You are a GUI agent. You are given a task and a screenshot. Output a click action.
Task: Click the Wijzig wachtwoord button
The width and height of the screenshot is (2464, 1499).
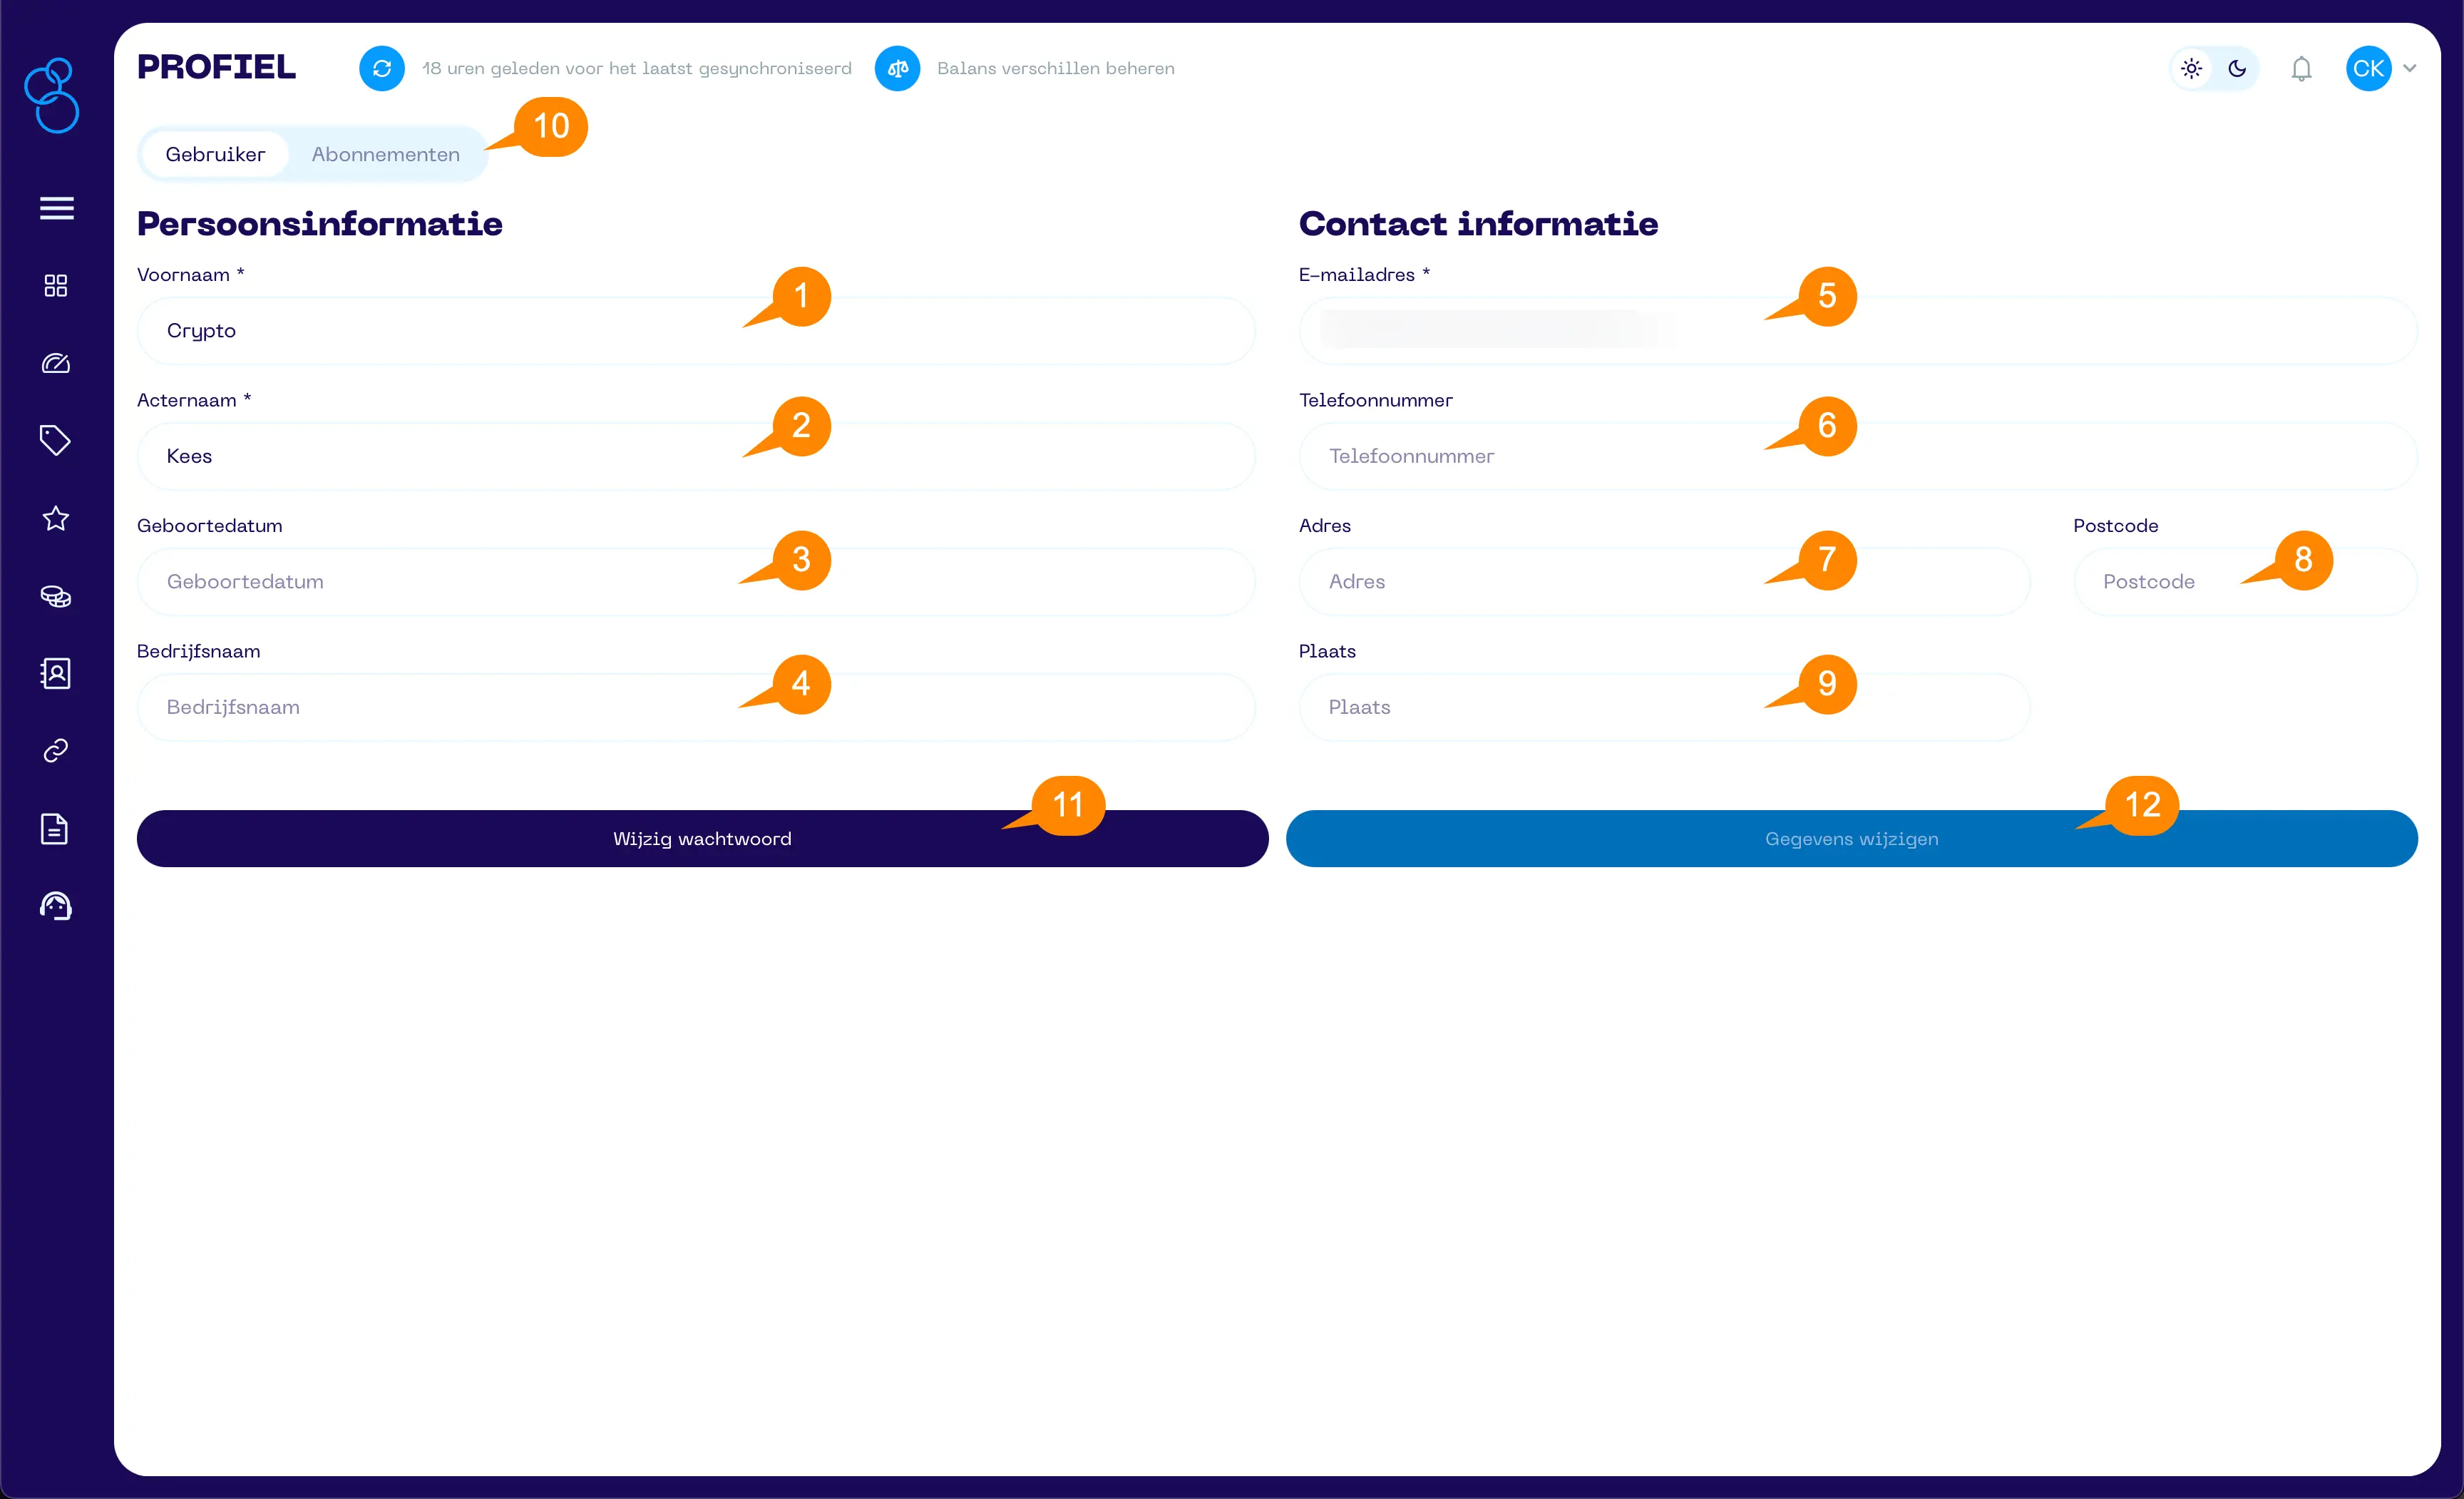[x=702, y=838]
